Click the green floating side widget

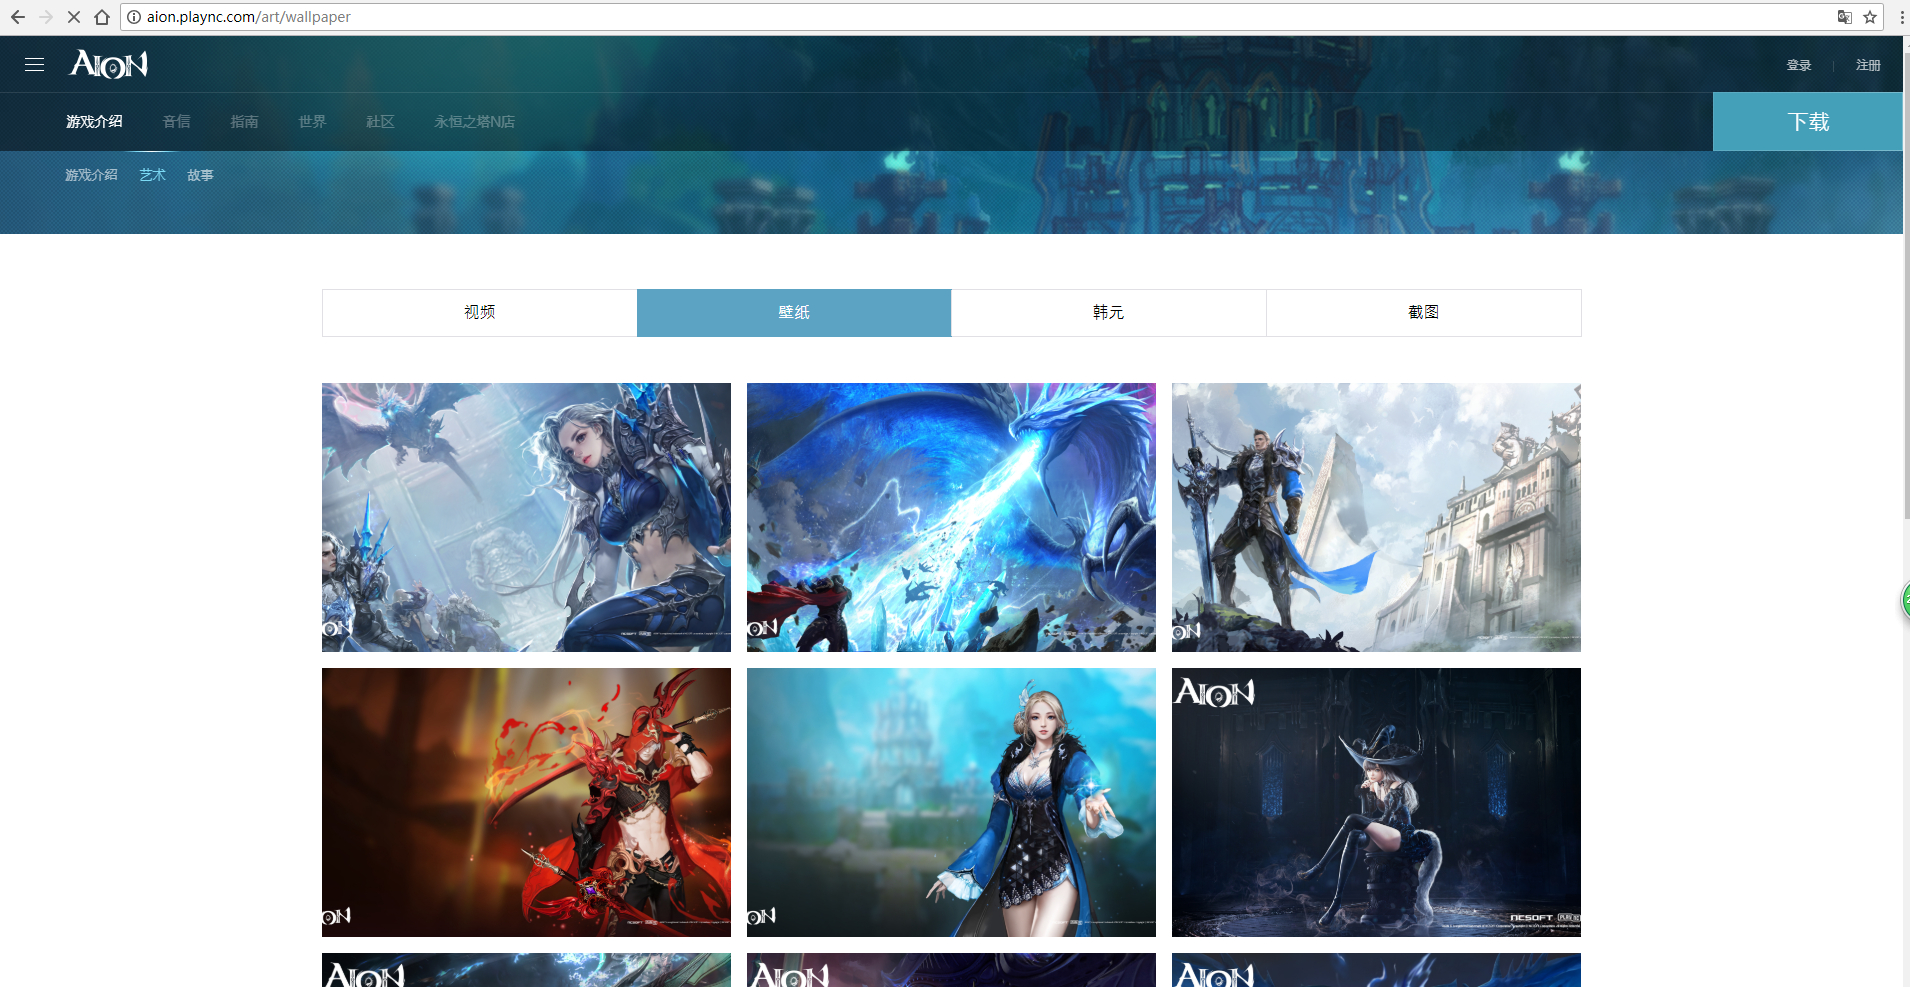click(1904, 601)
